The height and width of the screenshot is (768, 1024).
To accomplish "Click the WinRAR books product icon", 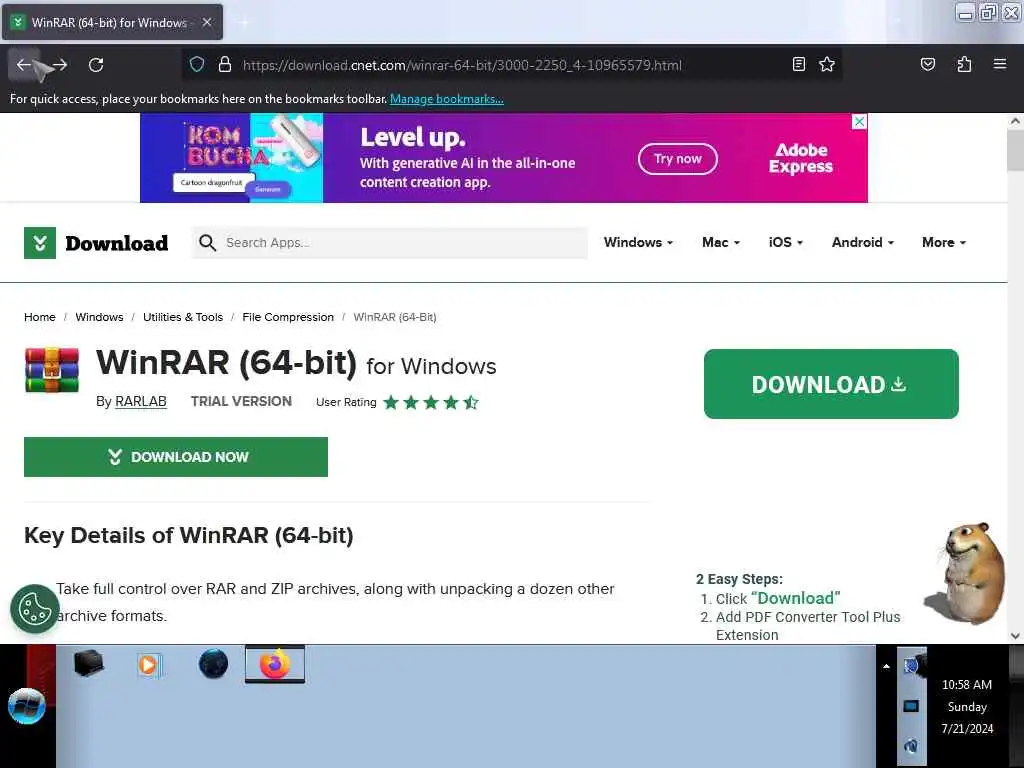I will click(52, 370).
